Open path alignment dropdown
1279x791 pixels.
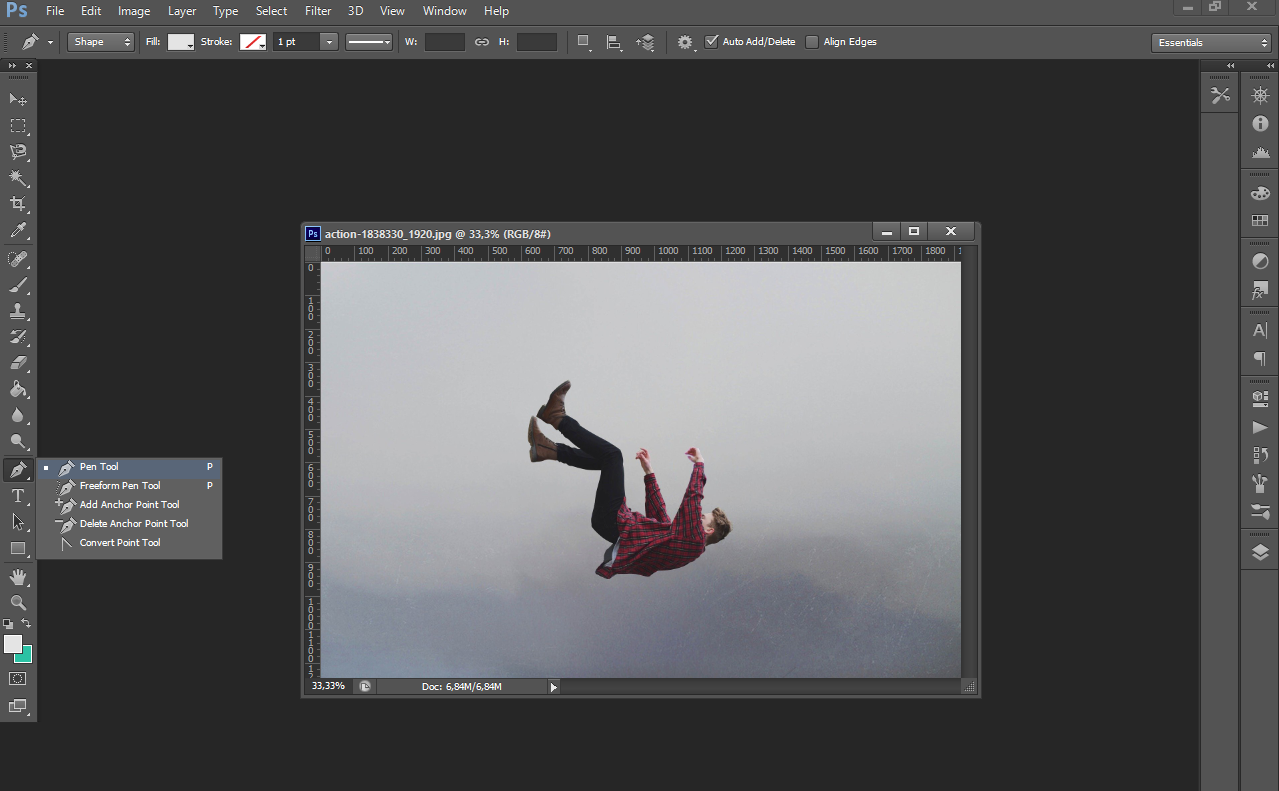point(615,42)
